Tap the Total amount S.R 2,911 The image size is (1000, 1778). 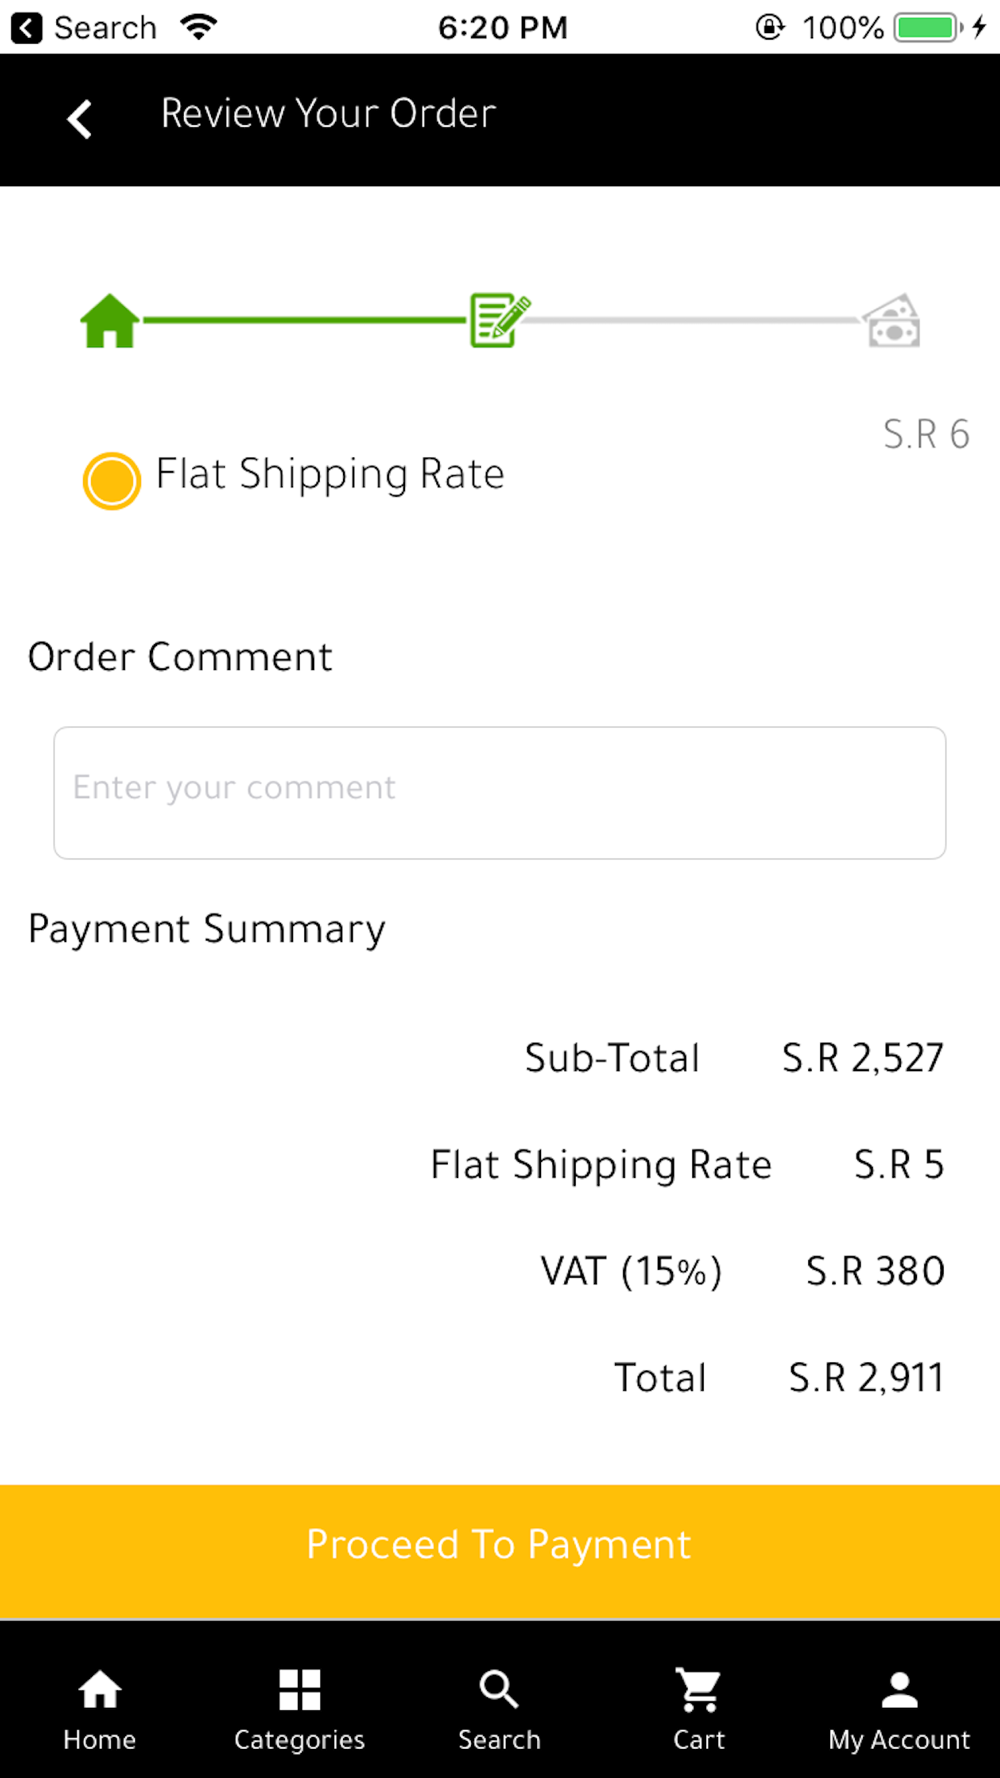click(865, 1378)
